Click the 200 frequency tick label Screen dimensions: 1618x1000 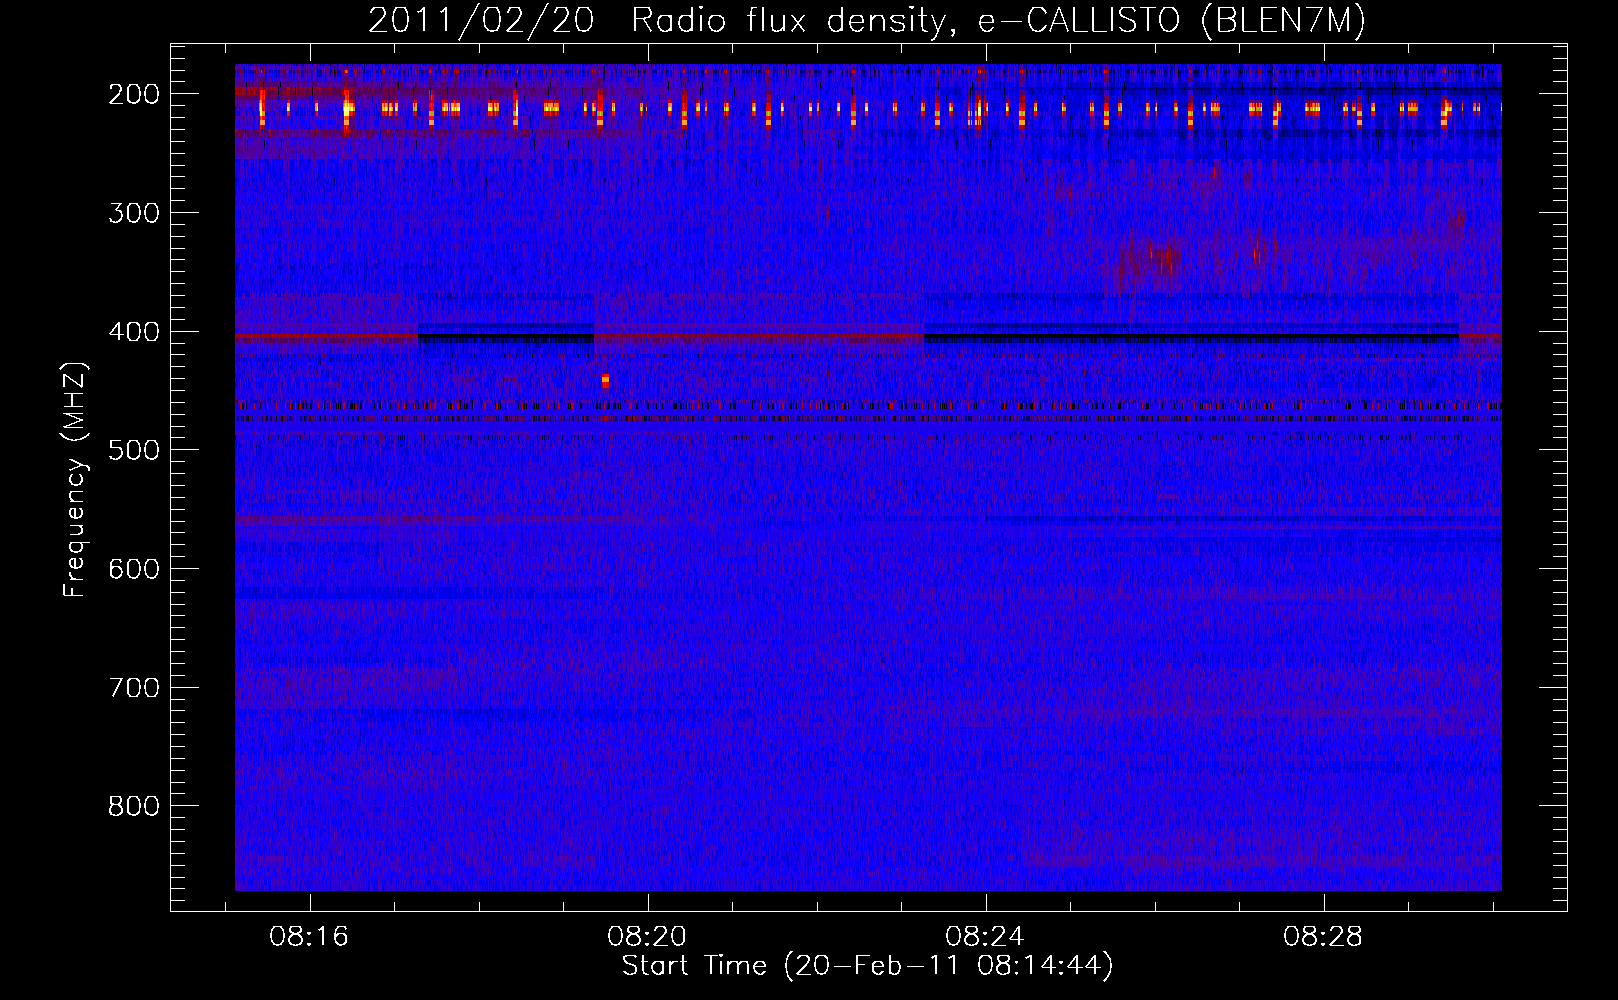[134, 94]
